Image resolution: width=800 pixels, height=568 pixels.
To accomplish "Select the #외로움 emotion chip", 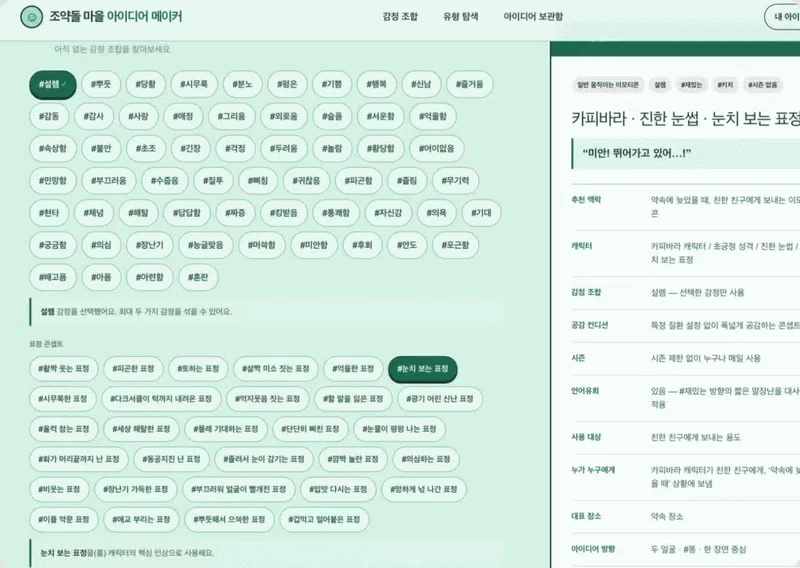I will click(x=284, y=116).
